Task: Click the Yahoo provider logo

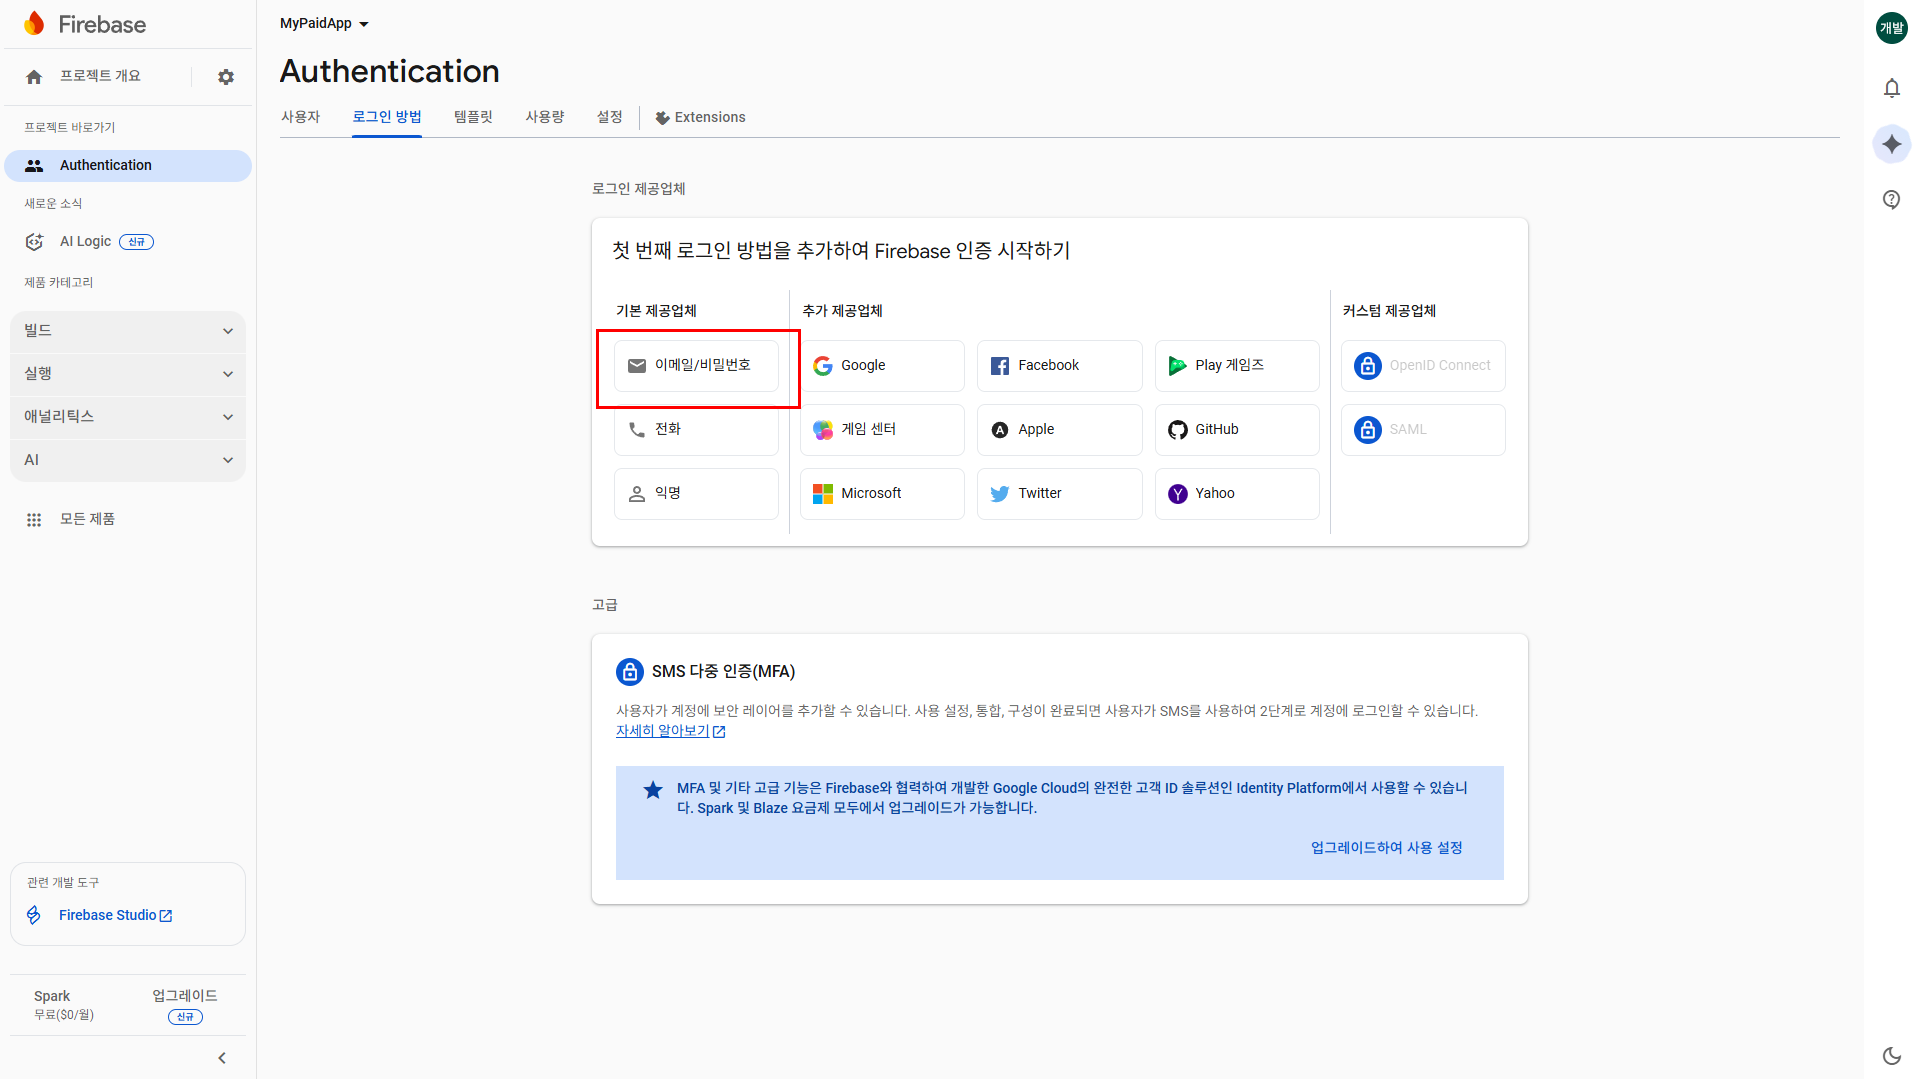Action: click(1178, 494)
